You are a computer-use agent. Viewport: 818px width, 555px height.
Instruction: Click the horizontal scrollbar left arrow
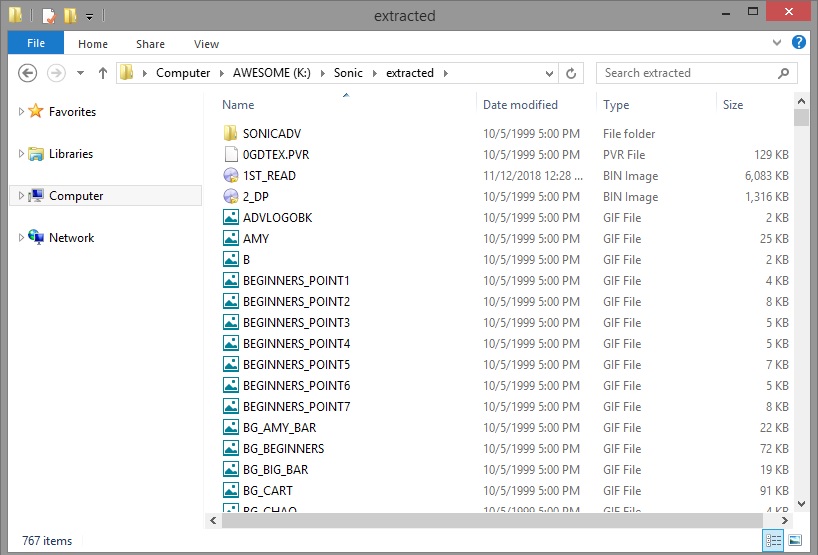pyautogui.click(x=213, y=520)
